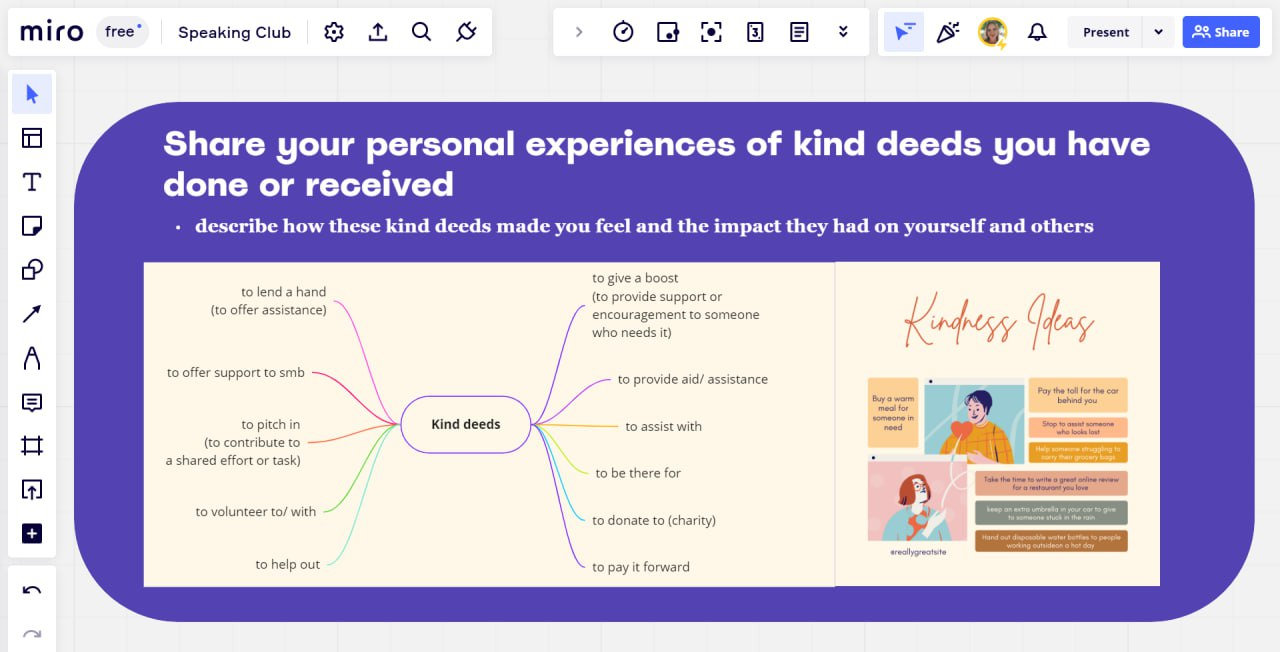Click the 'describe how these kind deeds' bullet
Screen dimensions: 1280x652
point(644,226)
